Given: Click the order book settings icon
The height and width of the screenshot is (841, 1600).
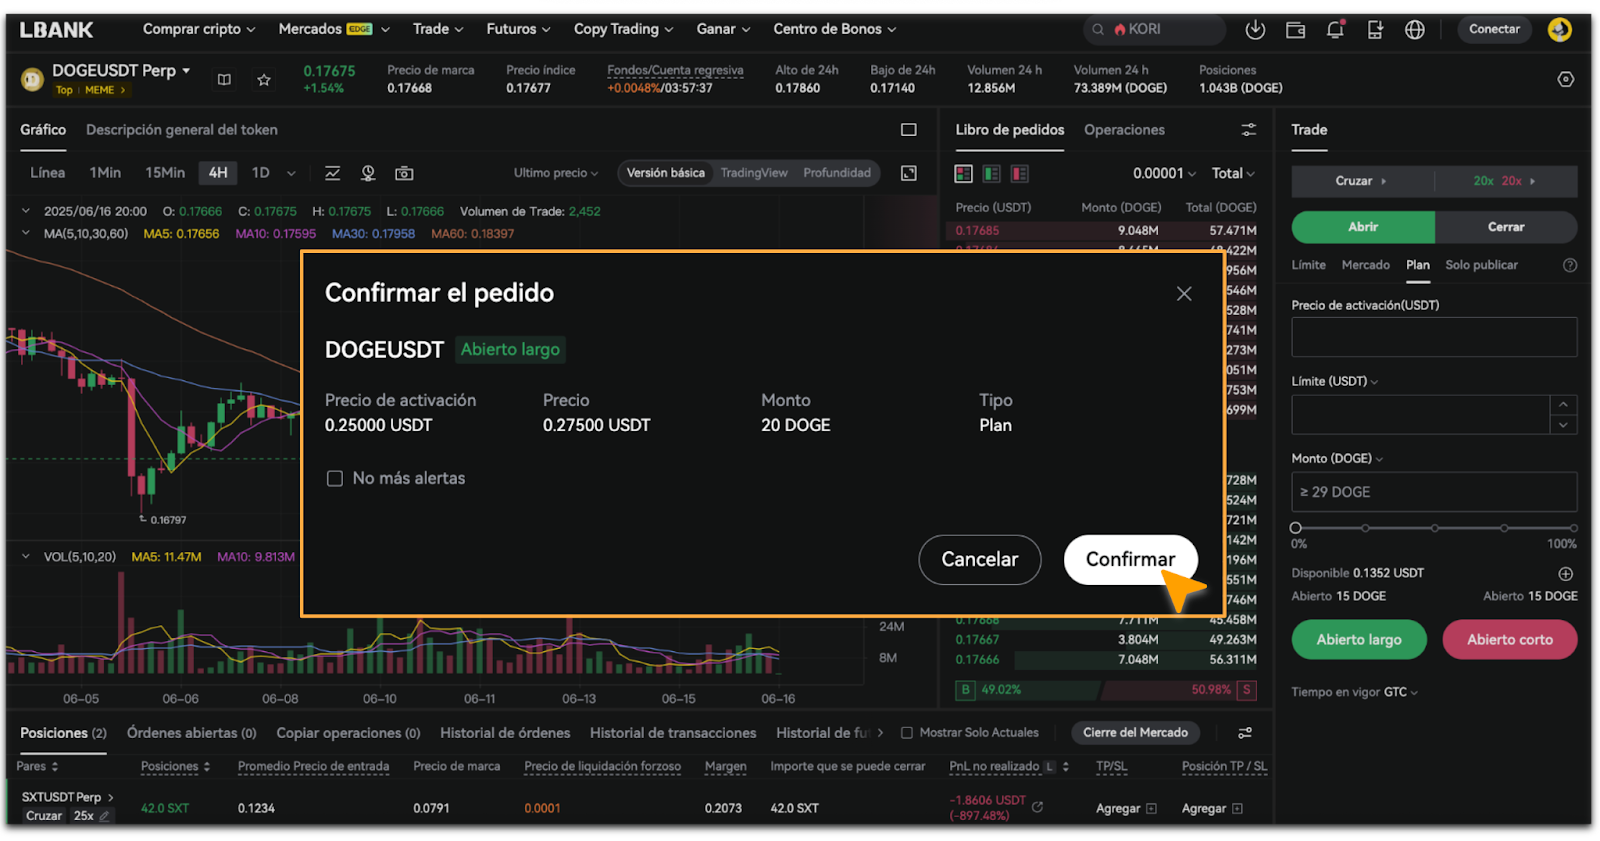Looking at the screenshot, I should [x=1248, y=130].
